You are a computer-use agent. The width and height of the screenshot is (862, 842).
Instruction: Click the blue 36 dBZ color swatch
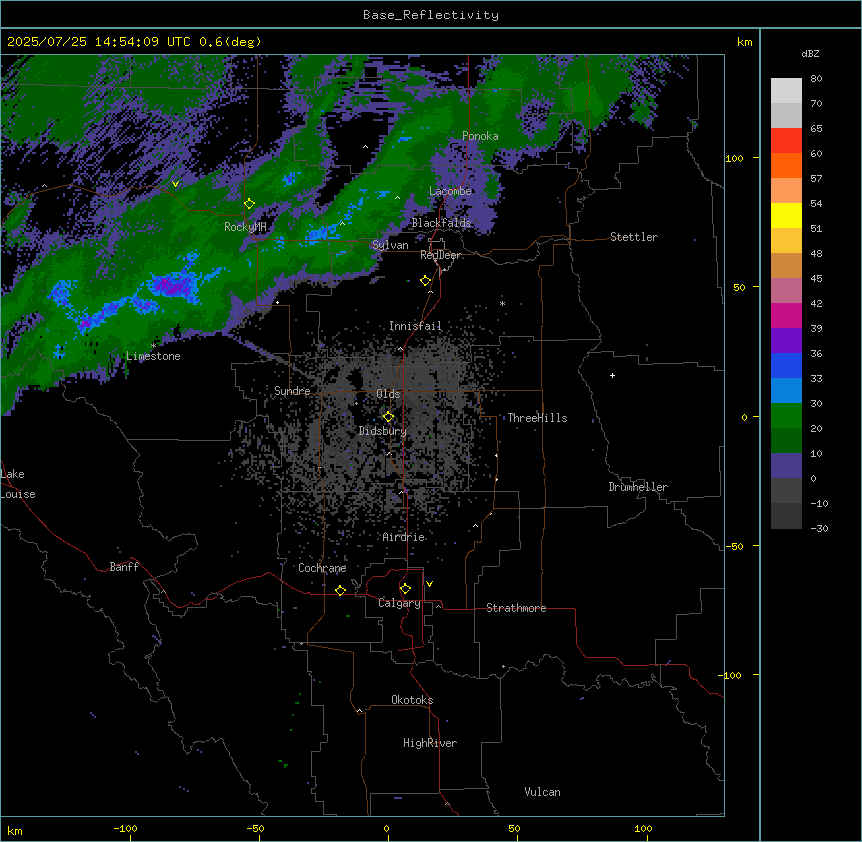pos(786,365)
